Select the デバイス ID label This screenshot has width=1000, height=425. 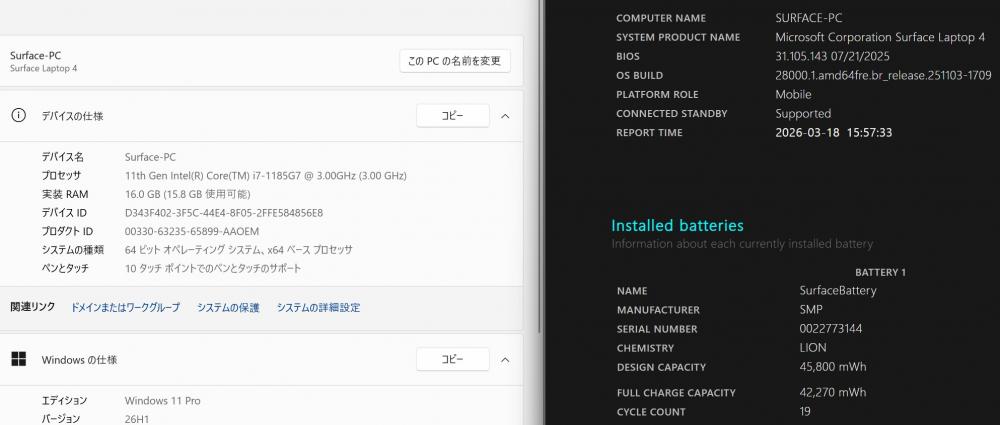point(64,212)
